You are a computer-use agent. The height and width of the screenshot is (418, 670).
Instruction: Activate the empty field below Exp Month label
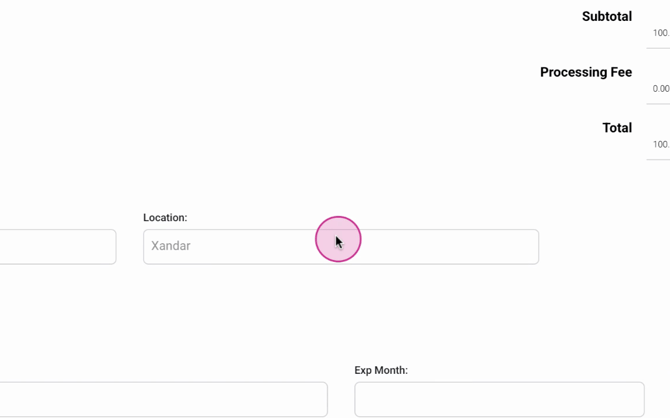(x=499, y=399)
